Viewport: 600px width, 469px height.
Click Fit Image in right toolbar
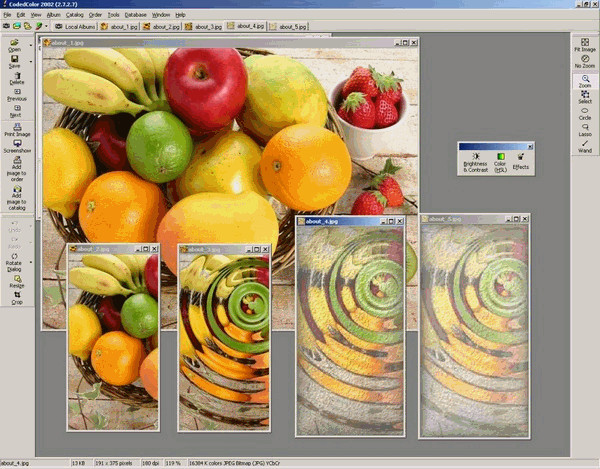pyautogui.click(x=585, y=45)
